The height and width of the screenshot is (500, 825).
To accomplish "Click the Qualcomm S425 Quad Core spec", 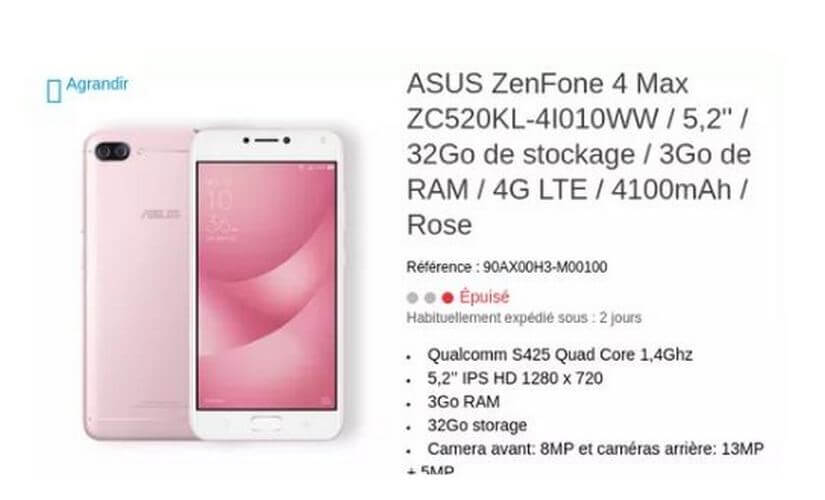I will 560,355.
